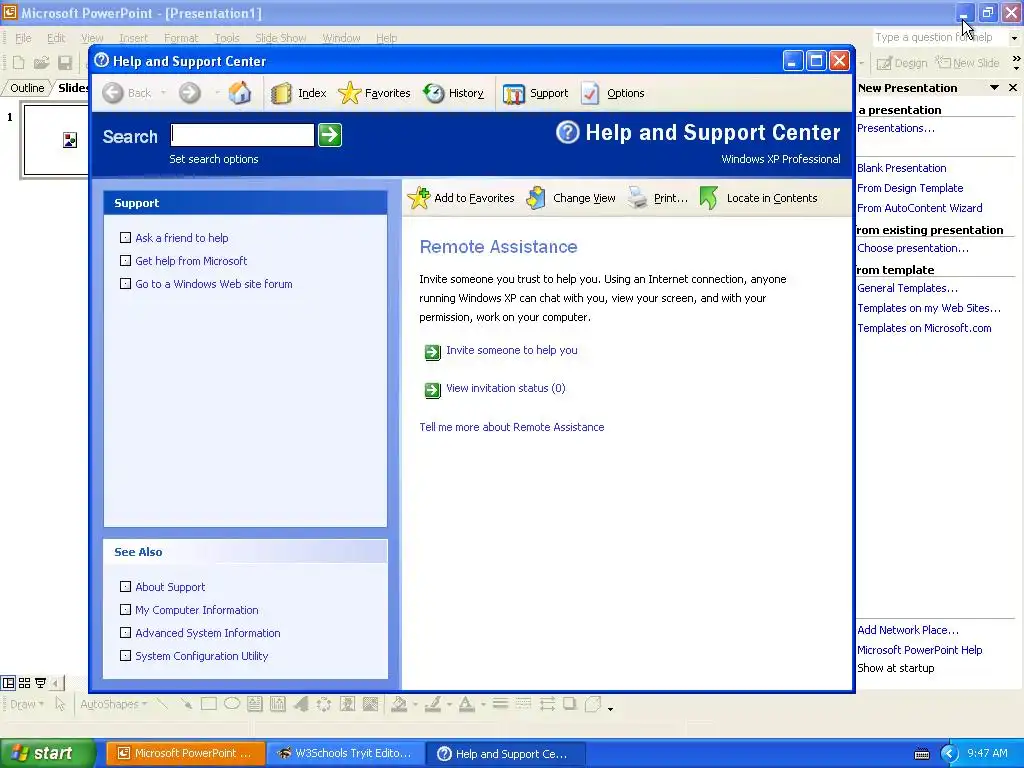Click the Windows start button
The height and width of the screenshot is (768, 1024).
click(48, 753)
